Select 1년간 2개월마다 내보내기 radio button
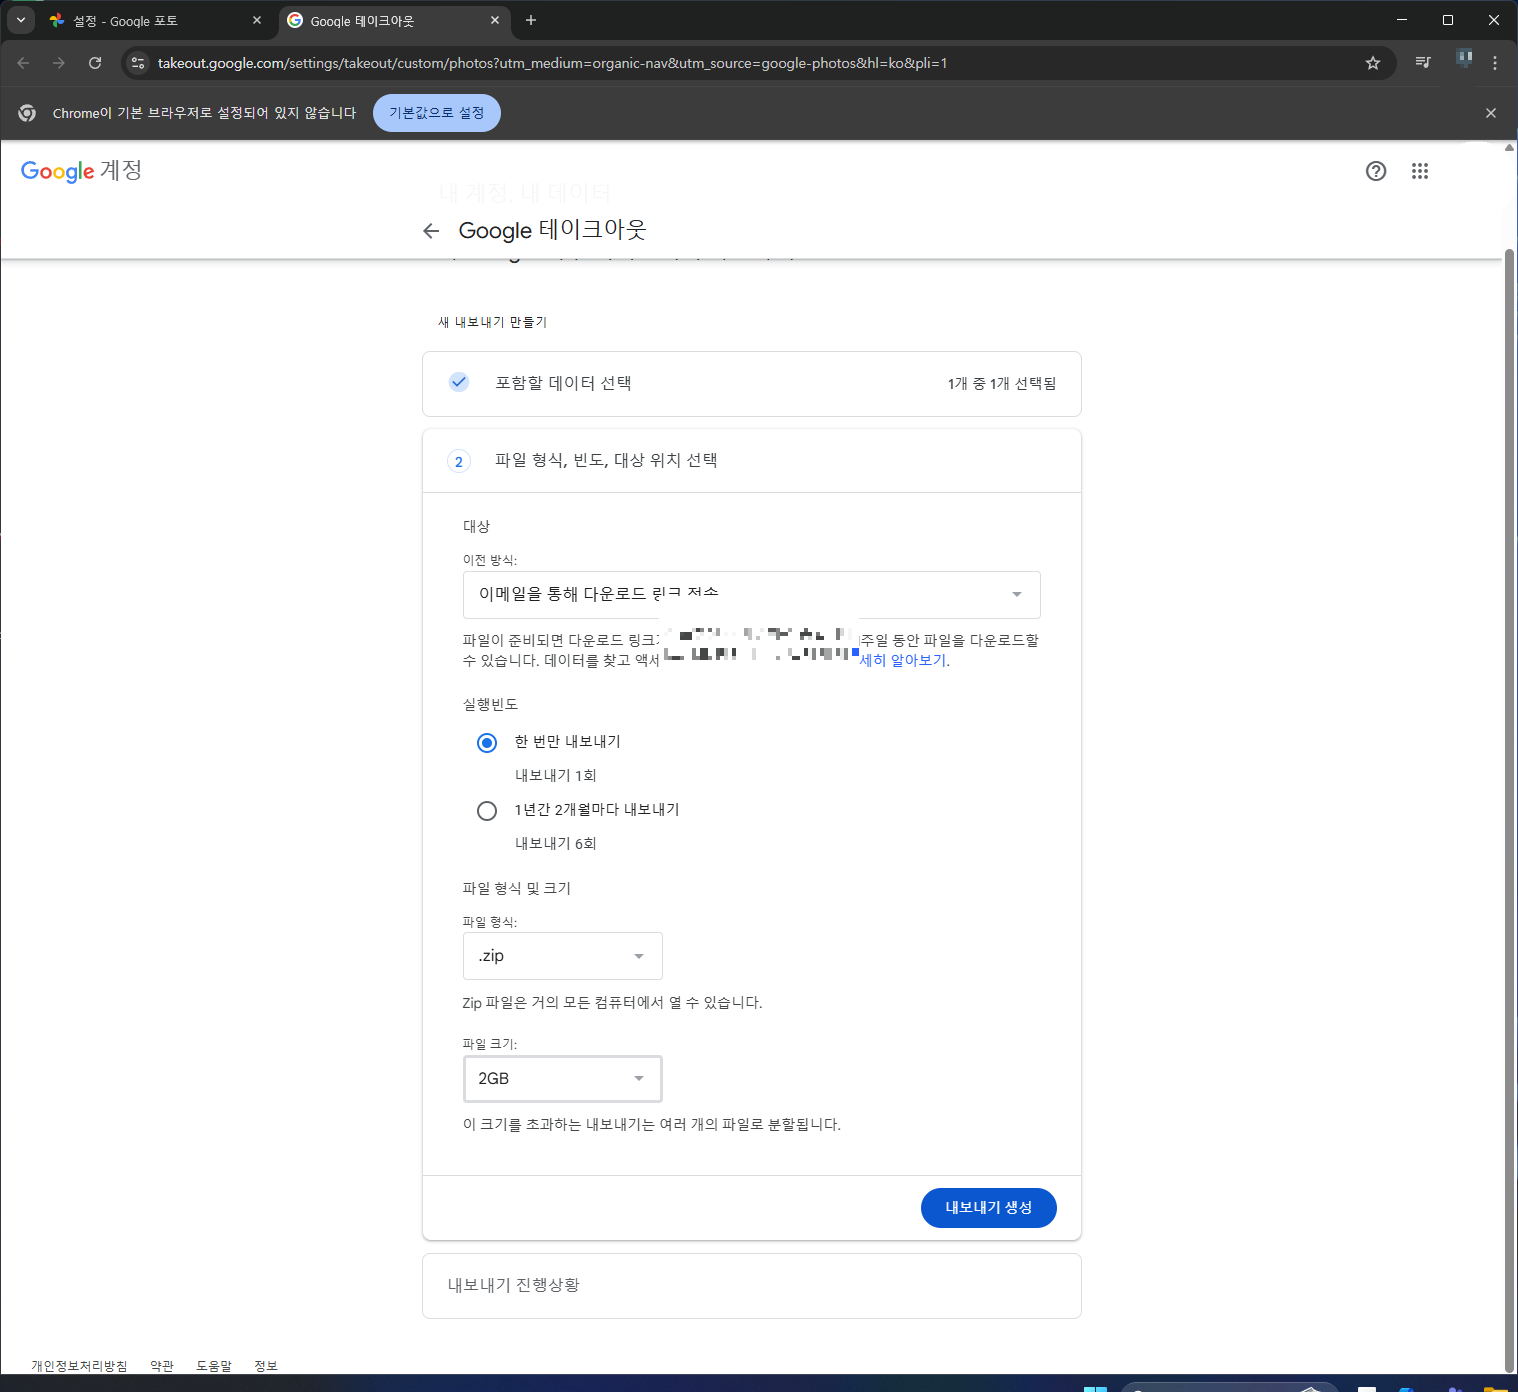 click(x=487, y=811)
